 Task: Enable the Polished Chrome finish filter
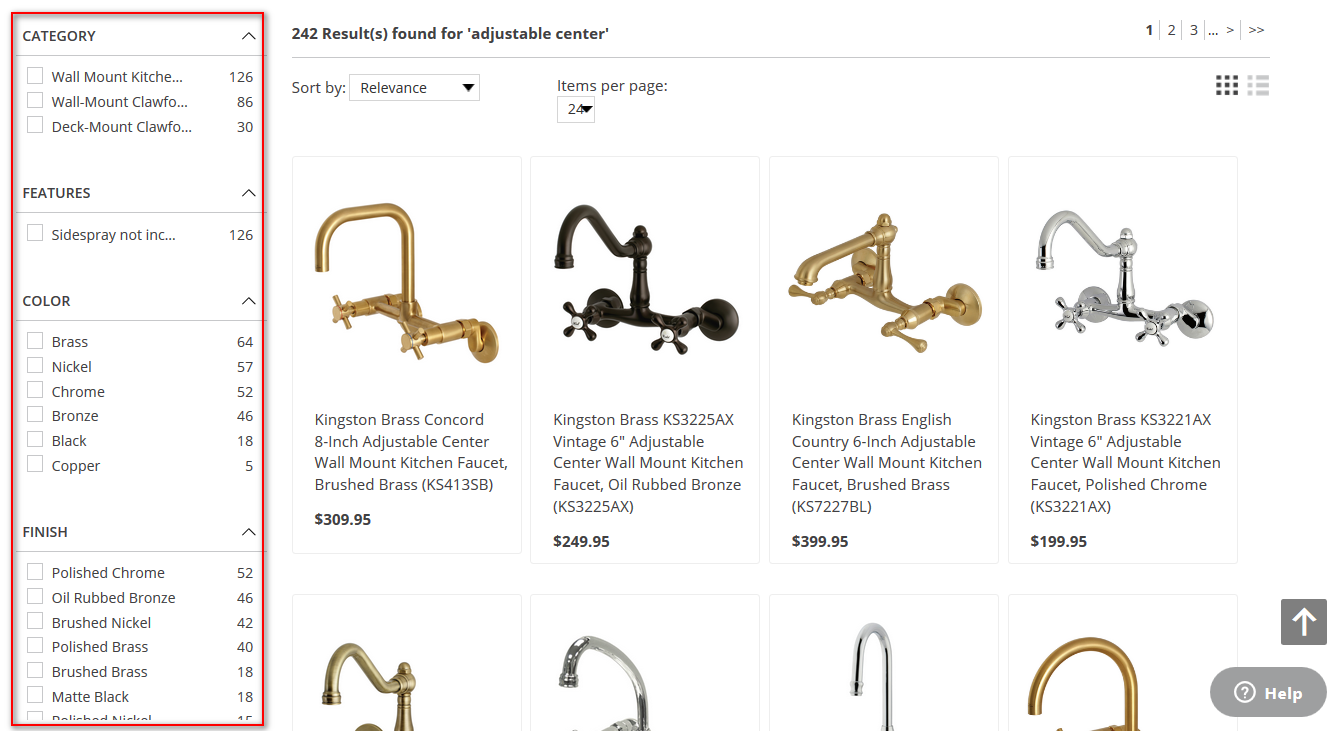tap(36, 572)
